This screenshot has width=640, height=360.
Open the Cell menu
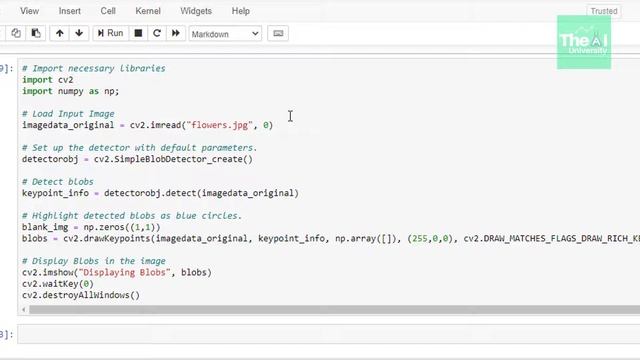(x=108, y=11)
